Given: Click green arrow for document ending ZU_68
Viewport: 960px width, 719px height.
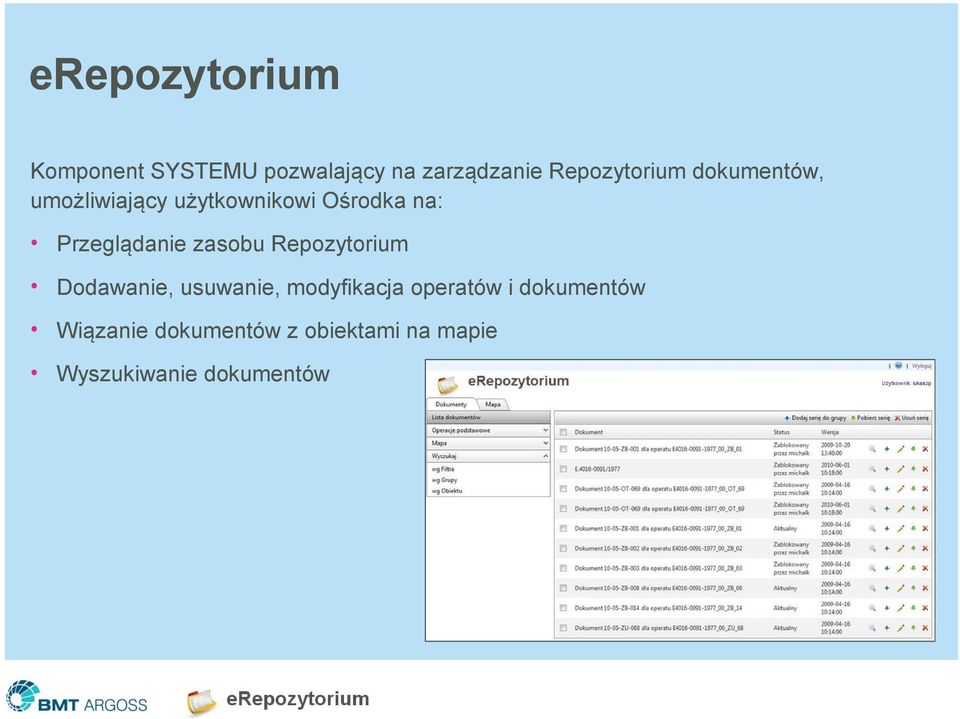Looking at the screenshot, I should pos(913,628).
